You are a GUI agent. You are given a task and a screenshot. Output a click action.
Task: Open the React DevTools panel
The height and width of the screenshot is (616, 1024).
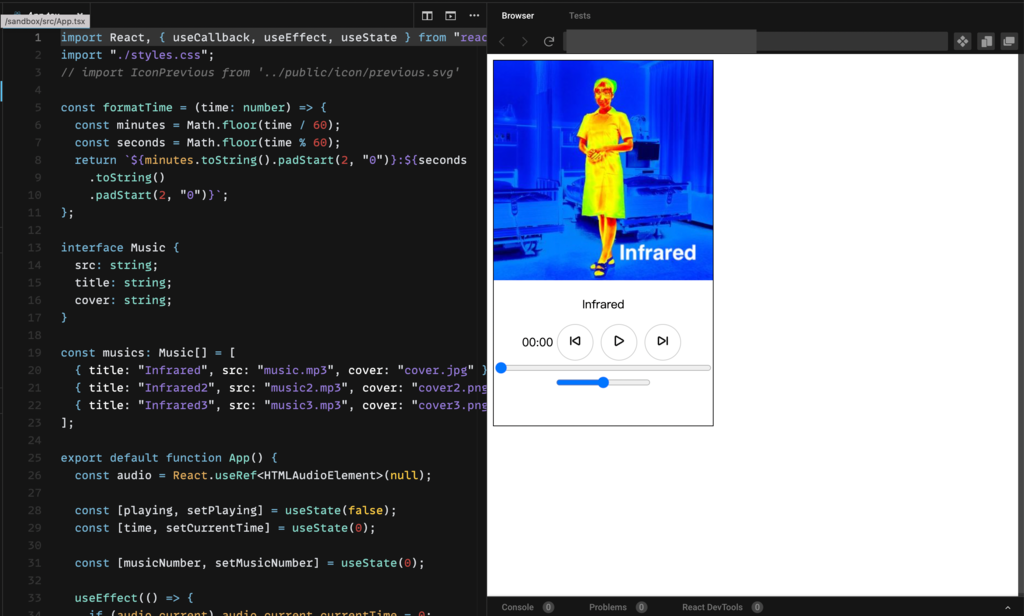point(712,607)
